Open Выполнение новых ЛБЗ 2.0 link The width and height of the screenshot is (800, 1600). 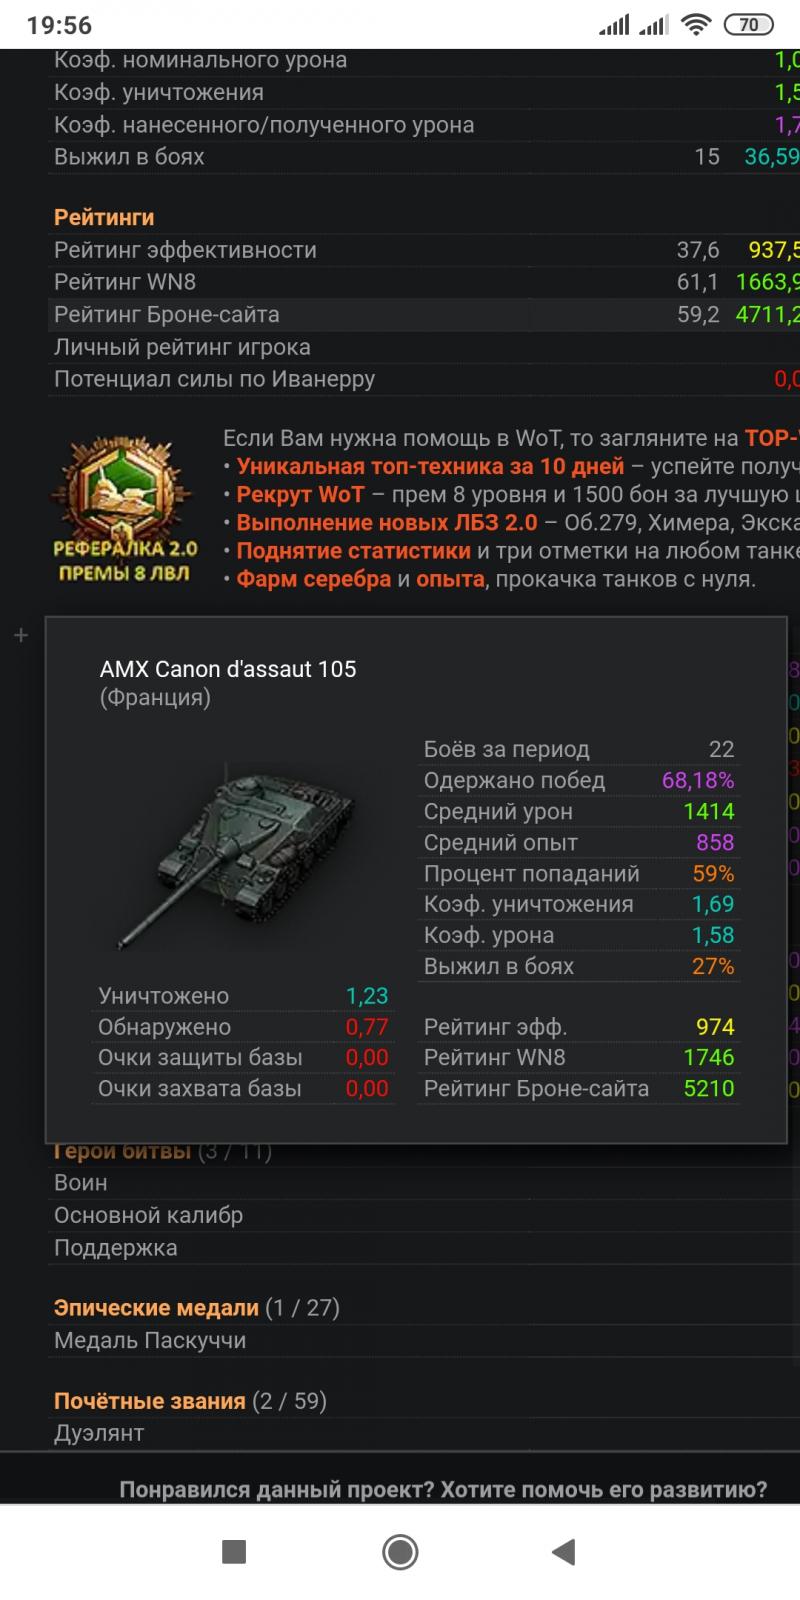point(387,523)
